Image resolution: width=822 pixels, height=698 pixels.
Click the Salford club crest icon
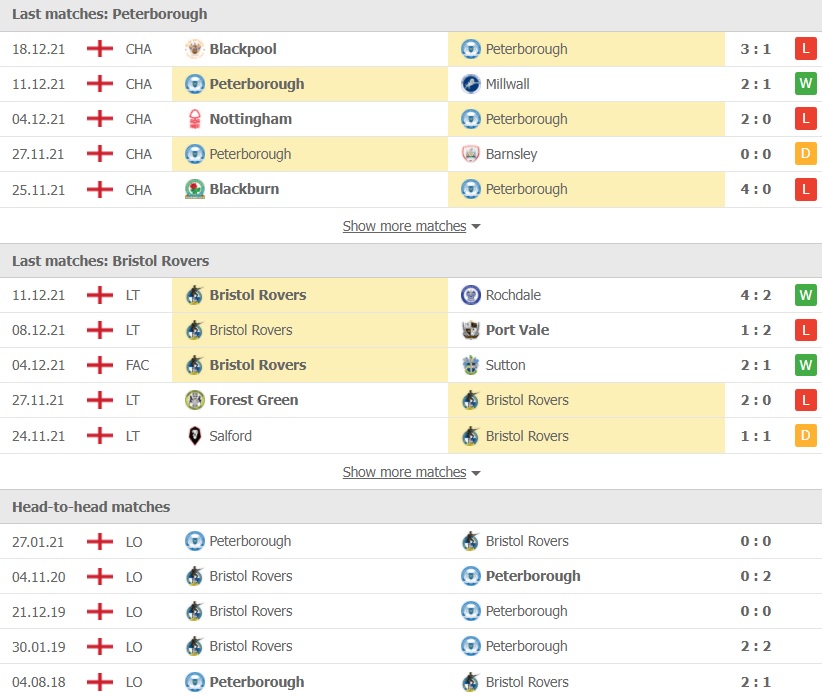click(194, 436)
